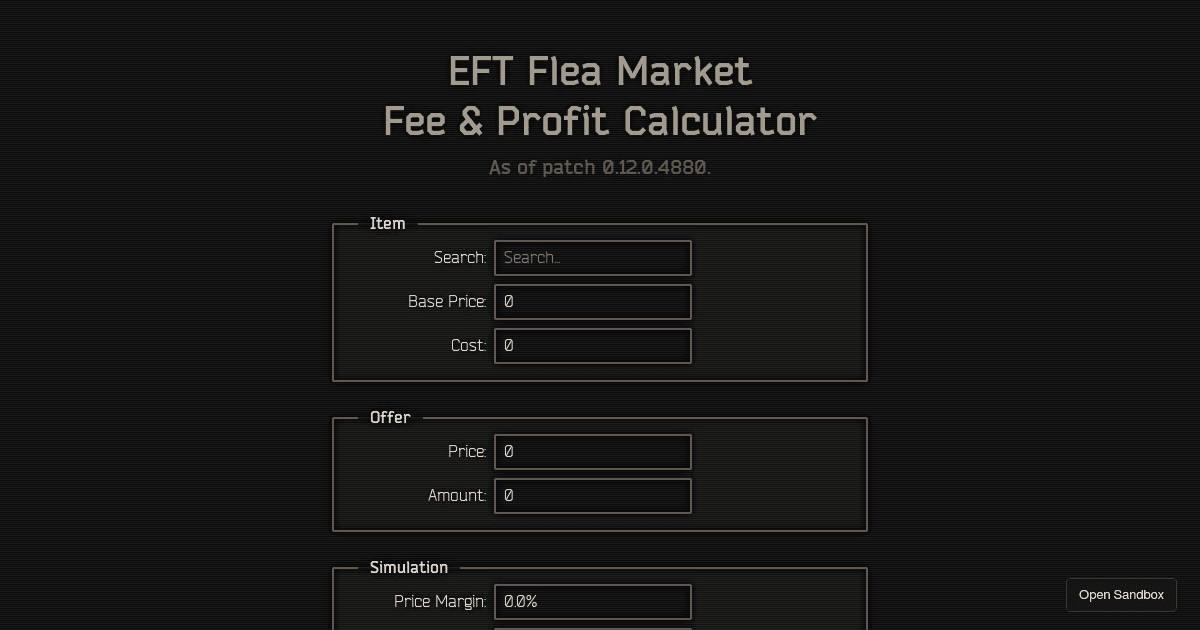Screen dimensions: 1200x630
Task: Click the Search input field
Action: 593,257
